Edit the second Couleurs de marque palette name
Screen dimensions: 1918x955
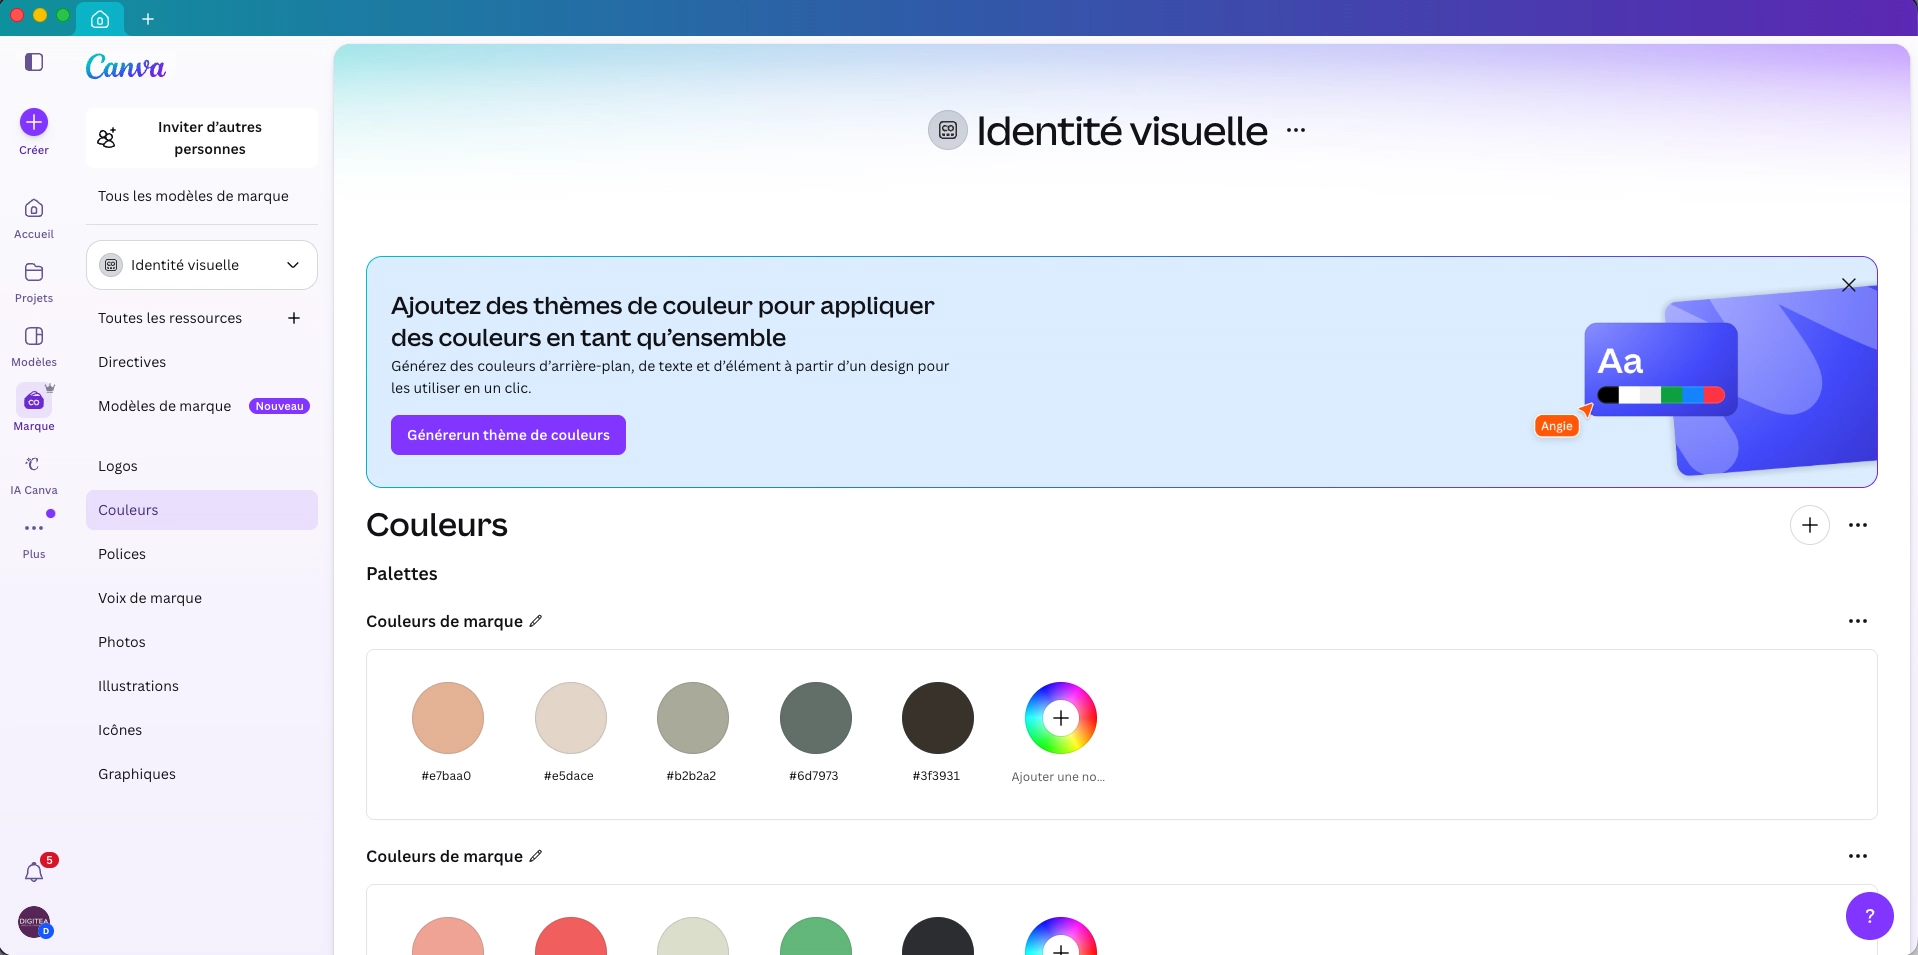point(536,856)
